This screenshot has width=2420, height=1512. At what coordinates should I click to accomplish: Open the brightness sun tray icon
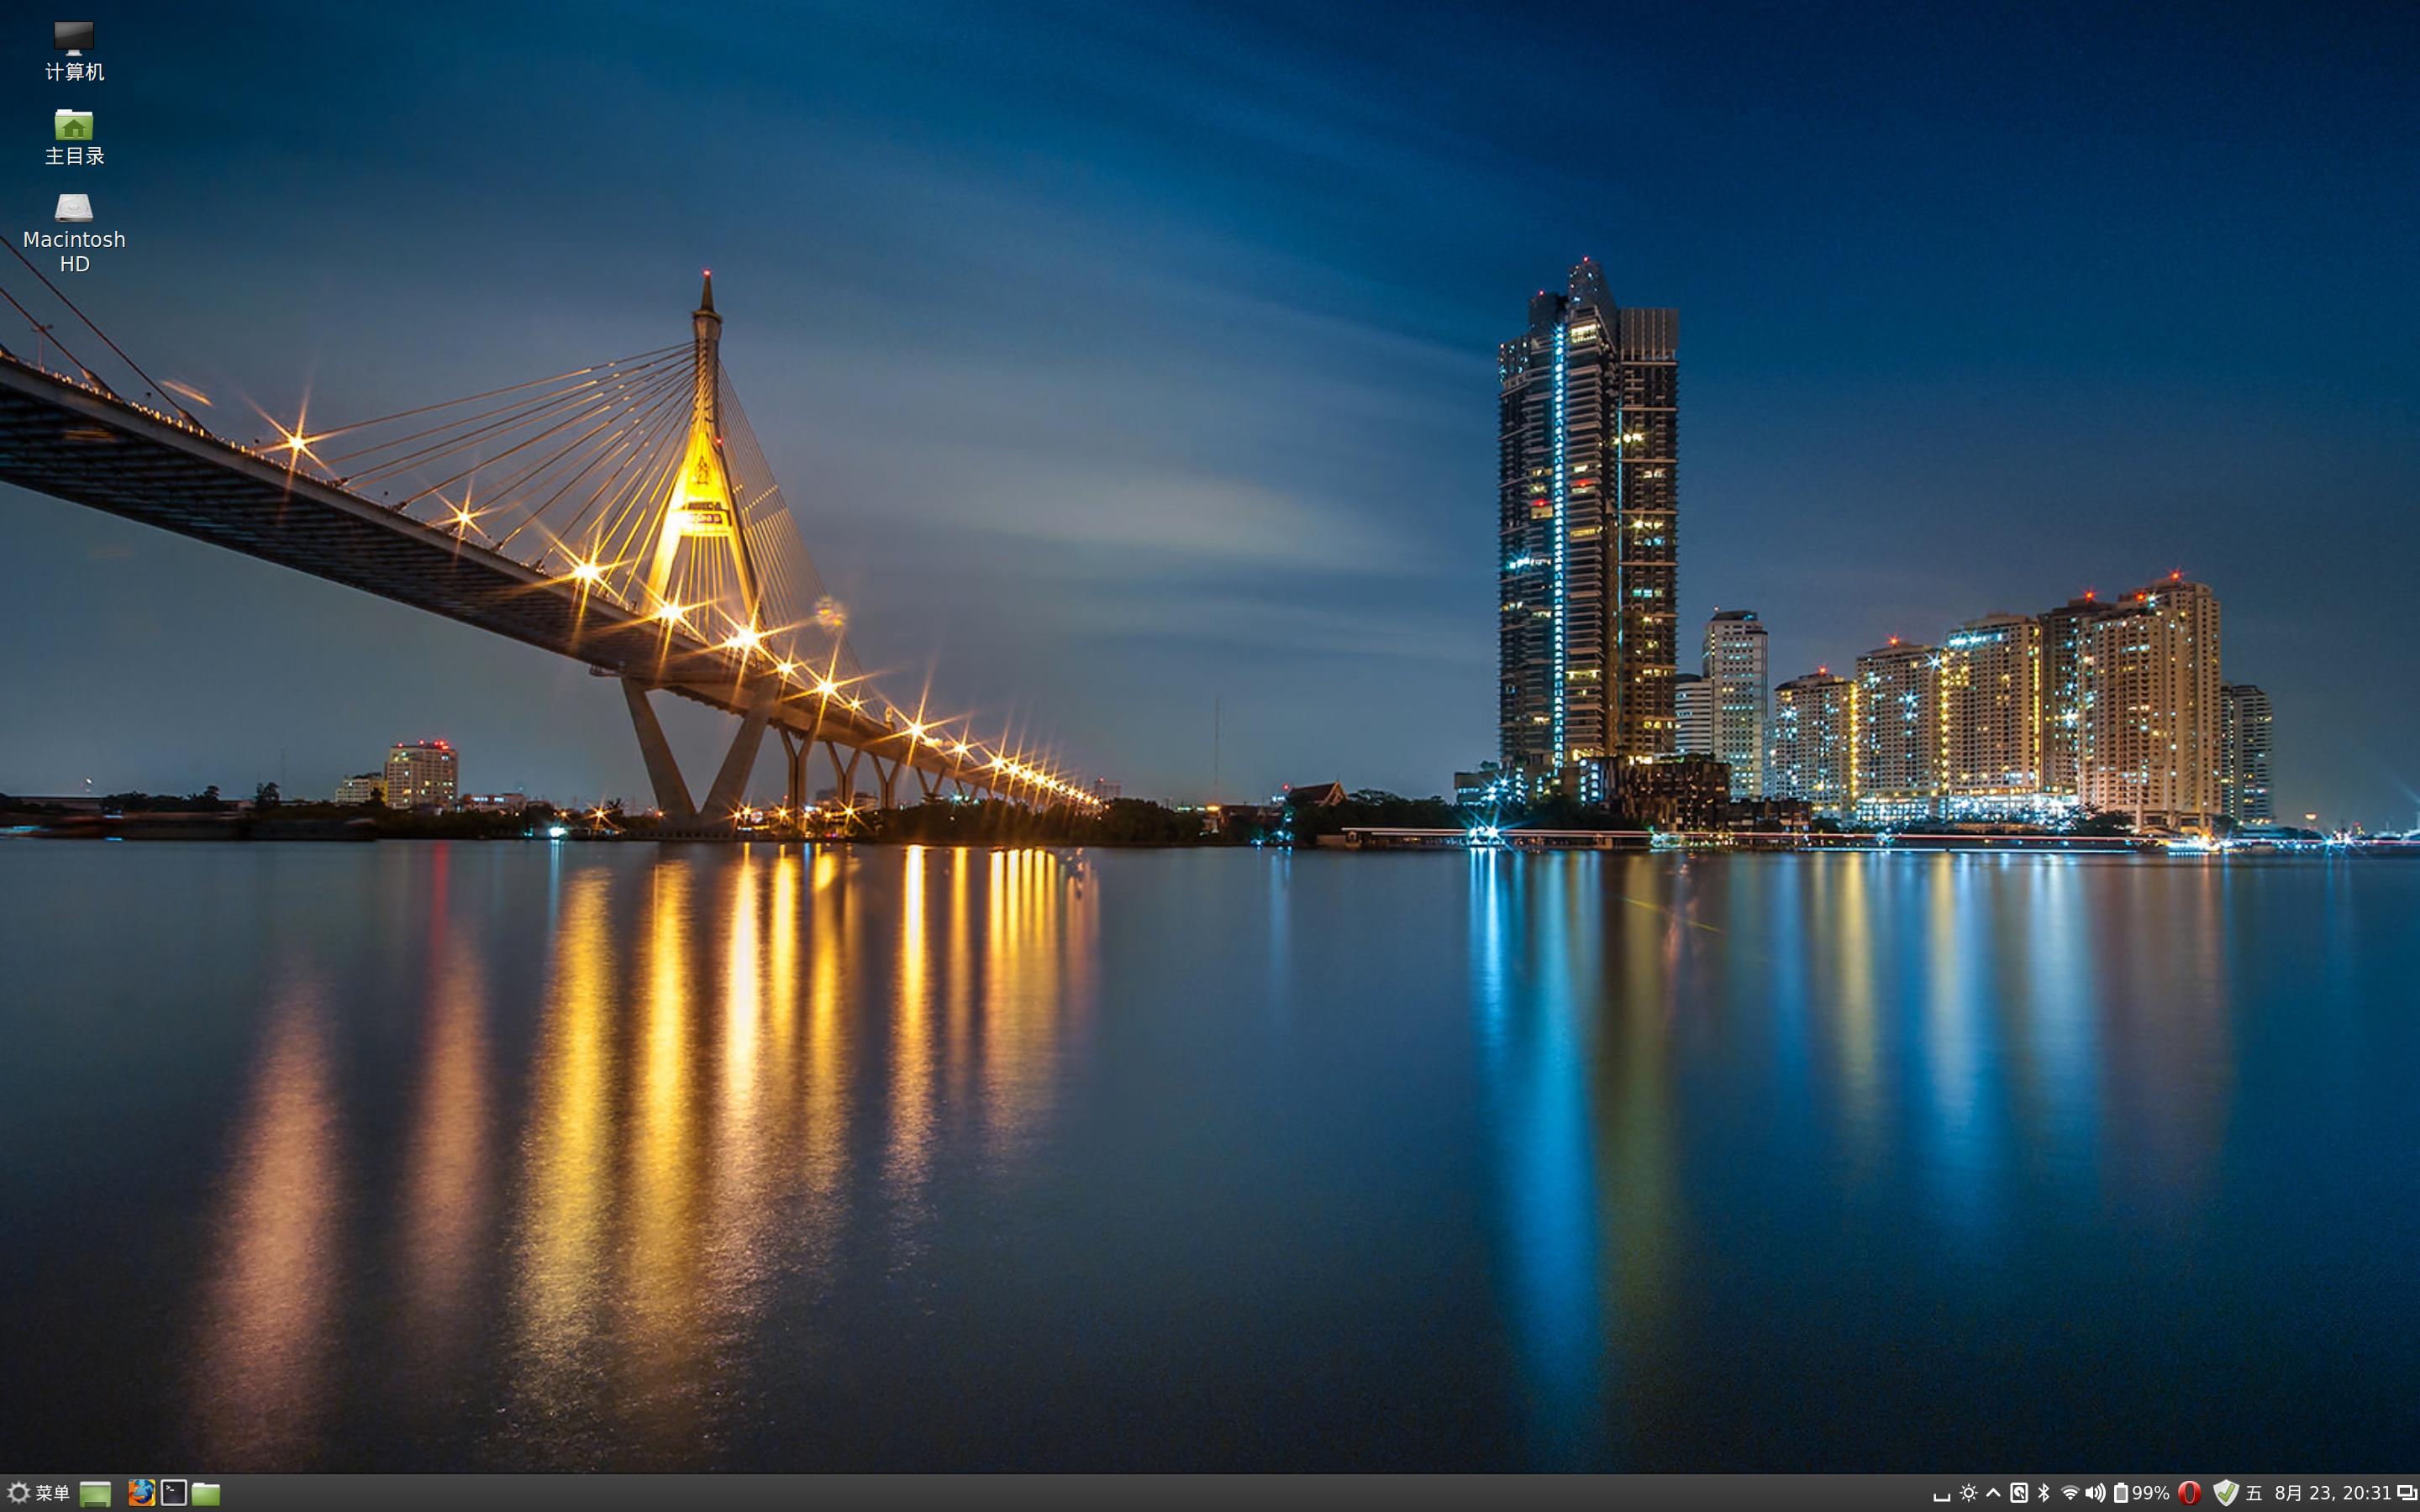1969,1493
